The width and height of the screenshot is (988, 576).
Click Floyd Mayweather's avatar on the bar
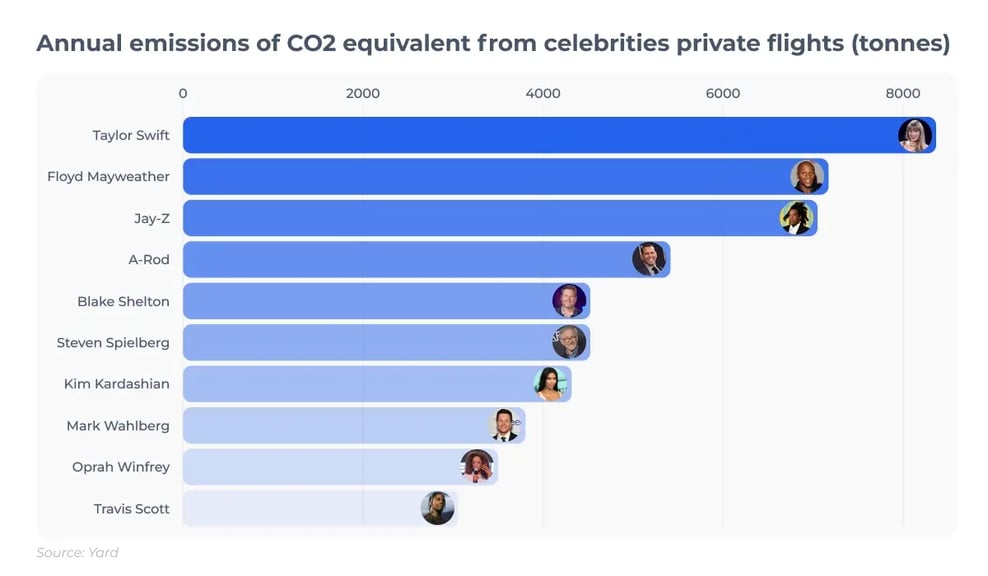(x=807, y=177)
